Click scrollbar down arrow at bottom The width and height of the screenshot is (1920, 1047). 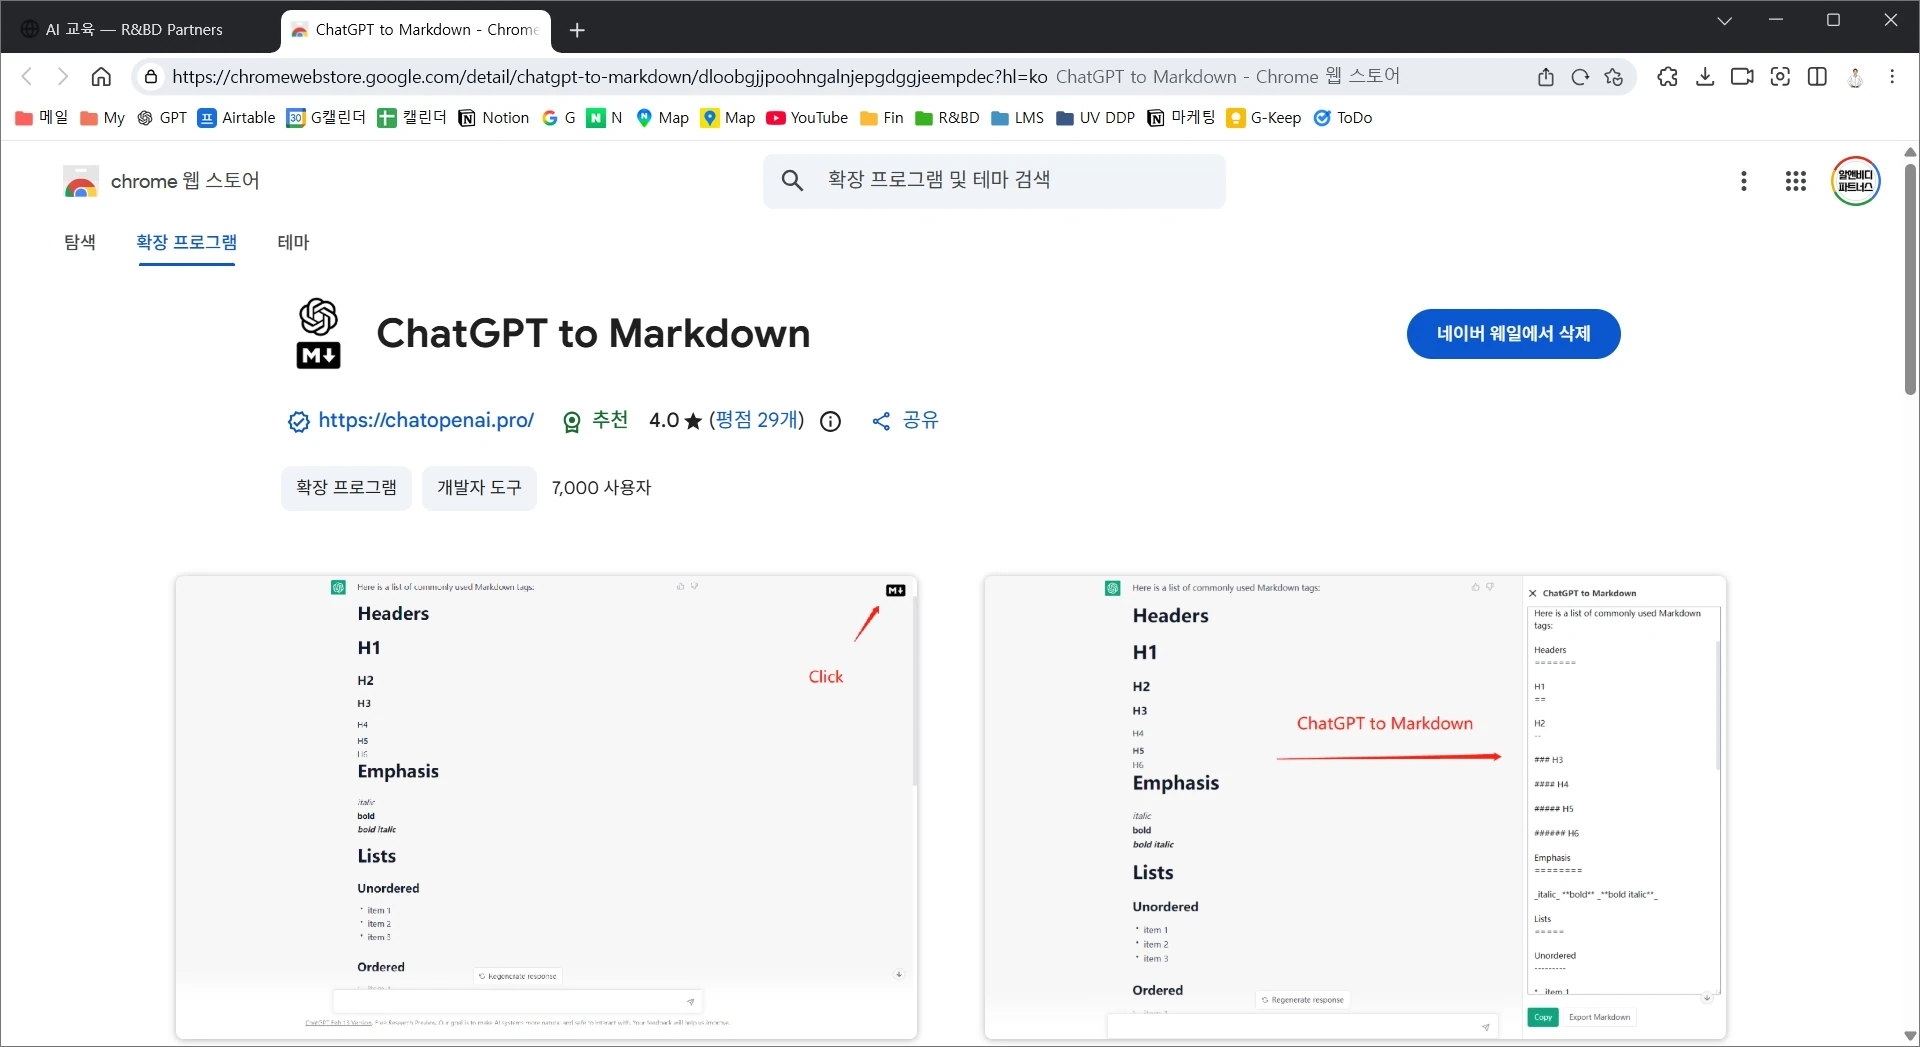pos(1910,1036)
